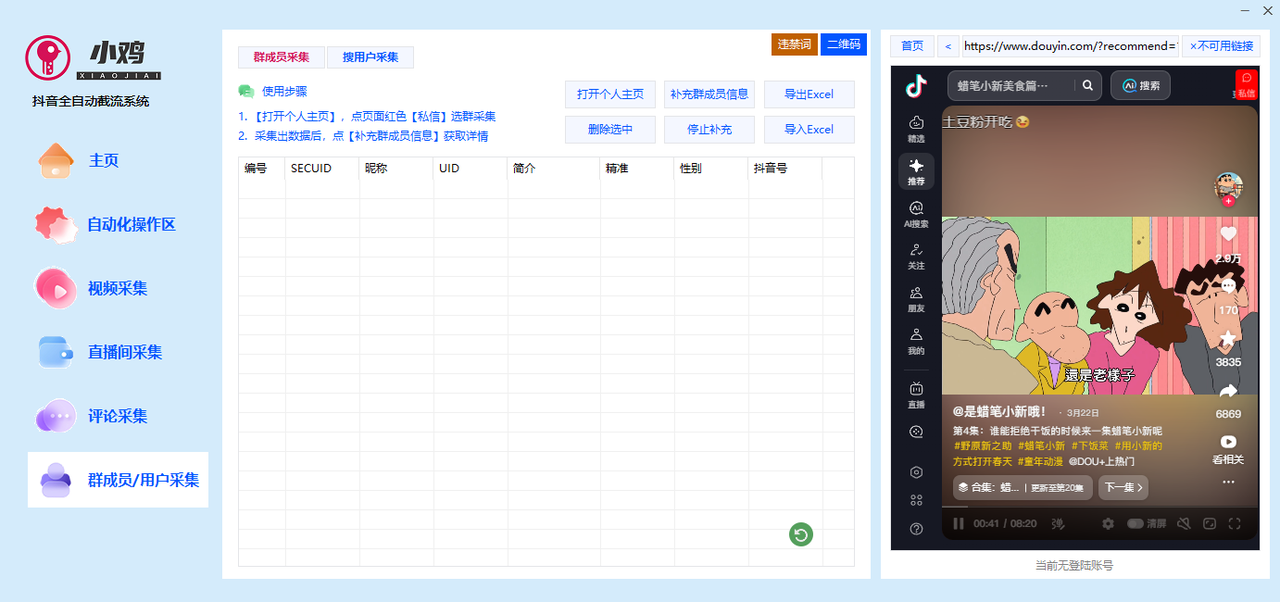Image resolution: width=1280 pixels, height=602 pixels.
Task: Pause the playing video
Action: (958, 523)
